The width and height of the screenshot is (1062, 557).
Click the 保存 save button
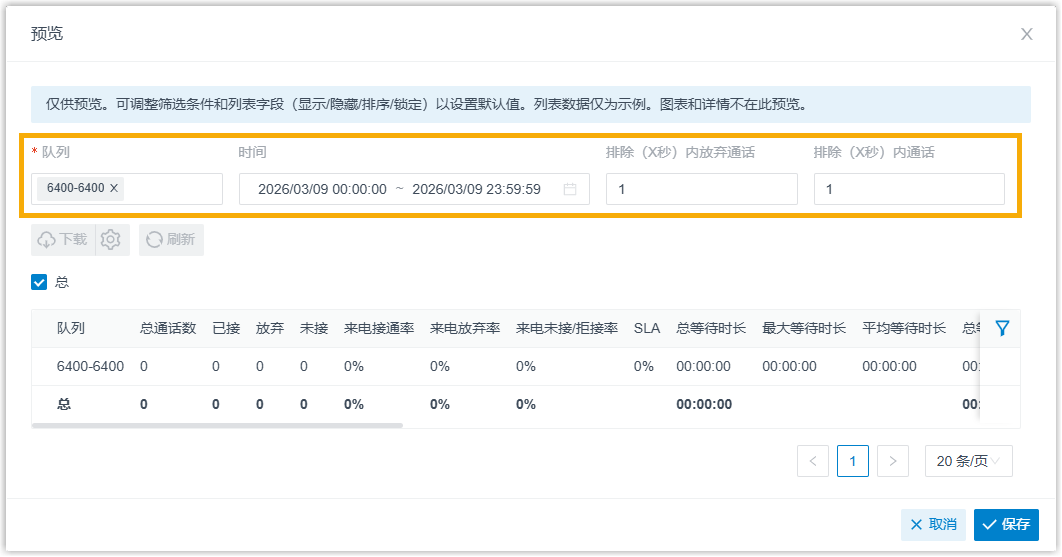coord(1006,525)
